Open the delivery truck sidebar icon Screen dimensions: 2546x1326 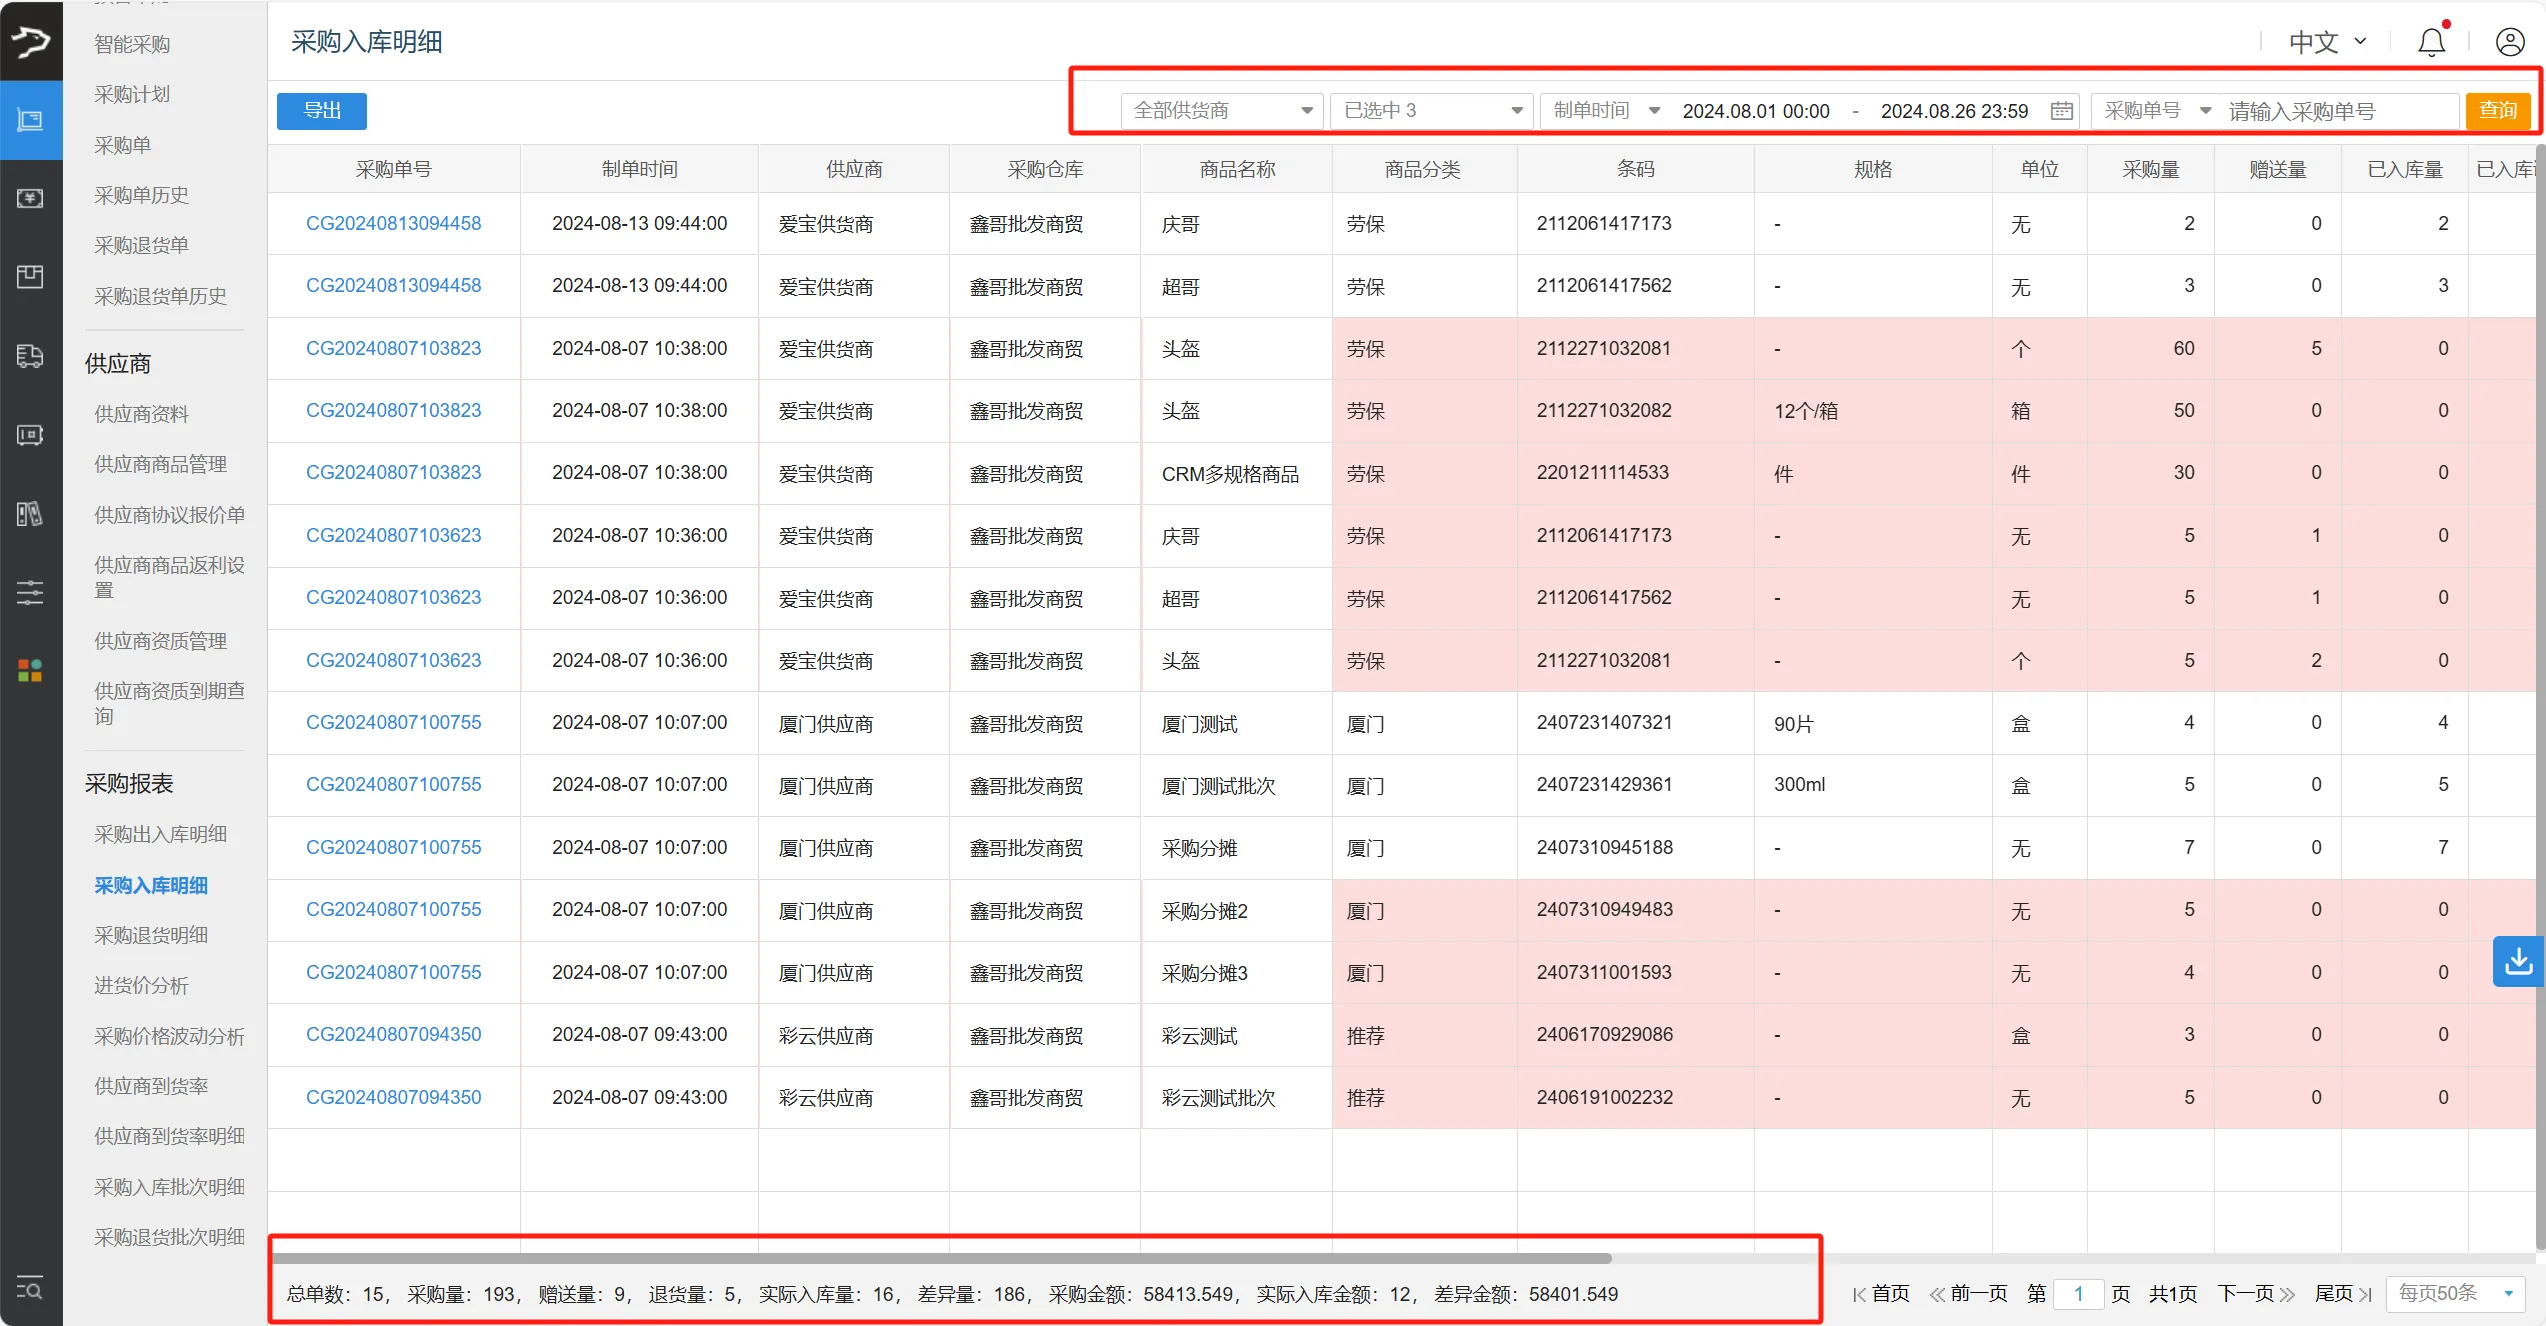(x=31, y=356)
